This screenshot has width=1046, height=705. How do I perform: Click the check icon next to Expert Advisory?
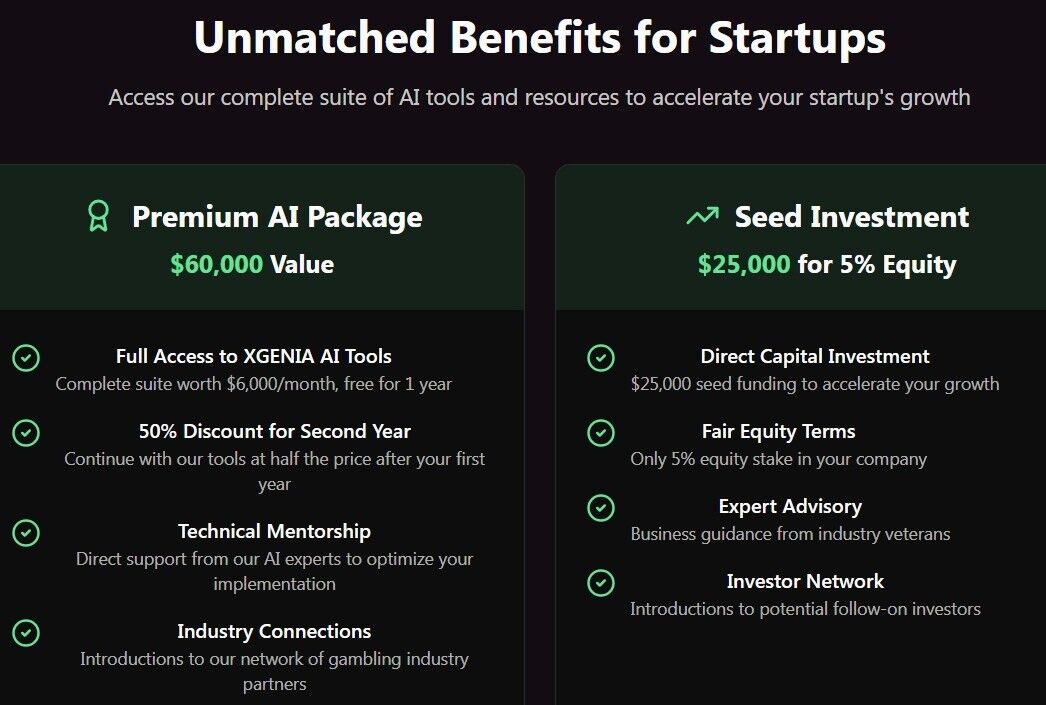point(601,508)
